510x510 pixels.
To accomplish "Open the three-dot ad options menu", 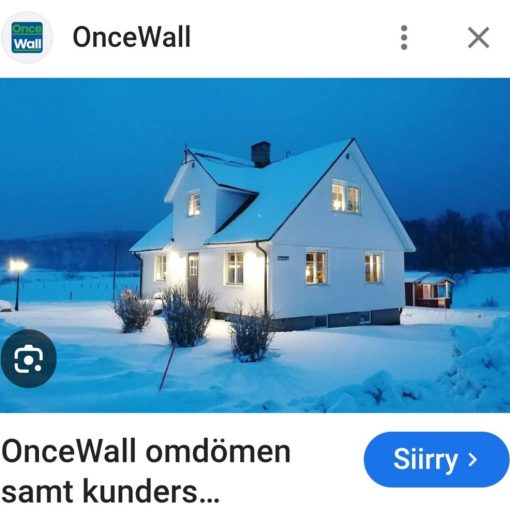I will (404, 37).
